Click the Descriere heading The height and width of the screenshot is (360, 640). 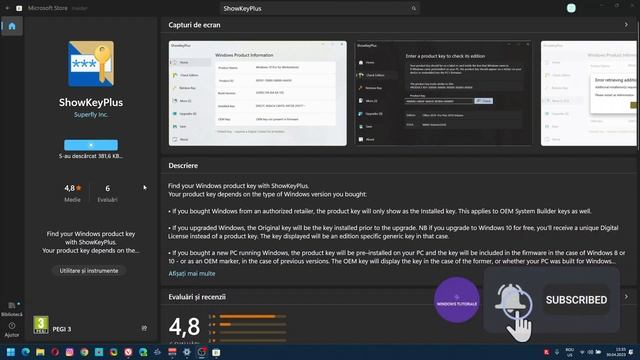pos(183,165)
